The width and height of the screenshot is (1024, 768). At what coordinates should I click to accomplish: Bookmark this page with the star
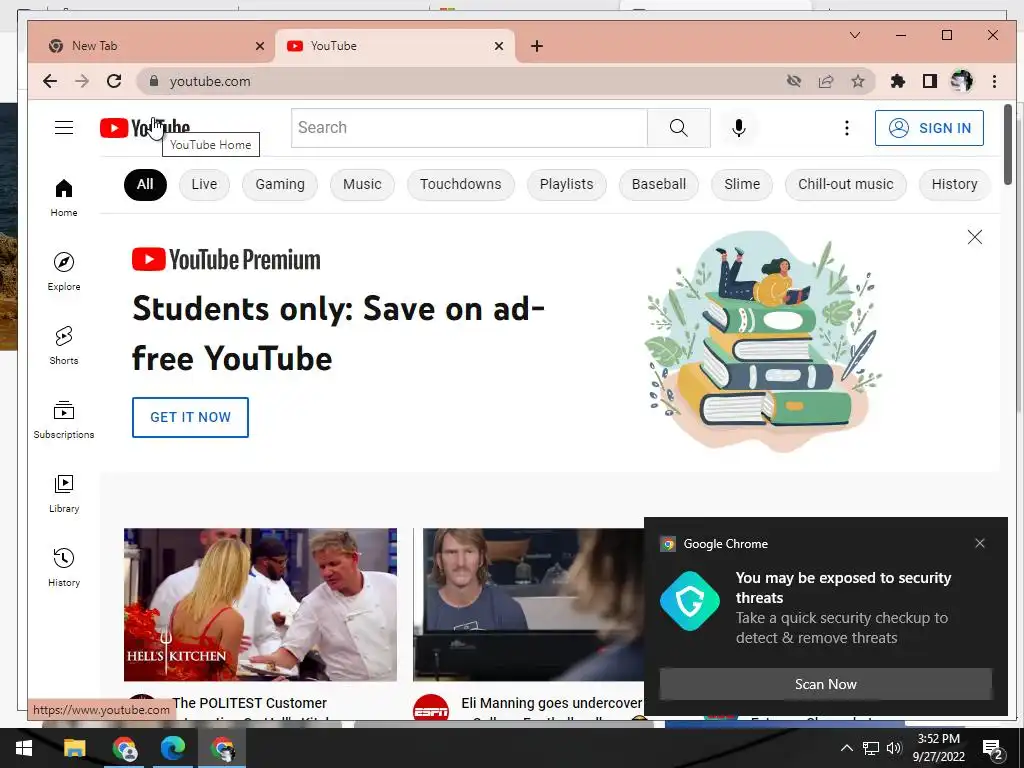pos(857,81)
